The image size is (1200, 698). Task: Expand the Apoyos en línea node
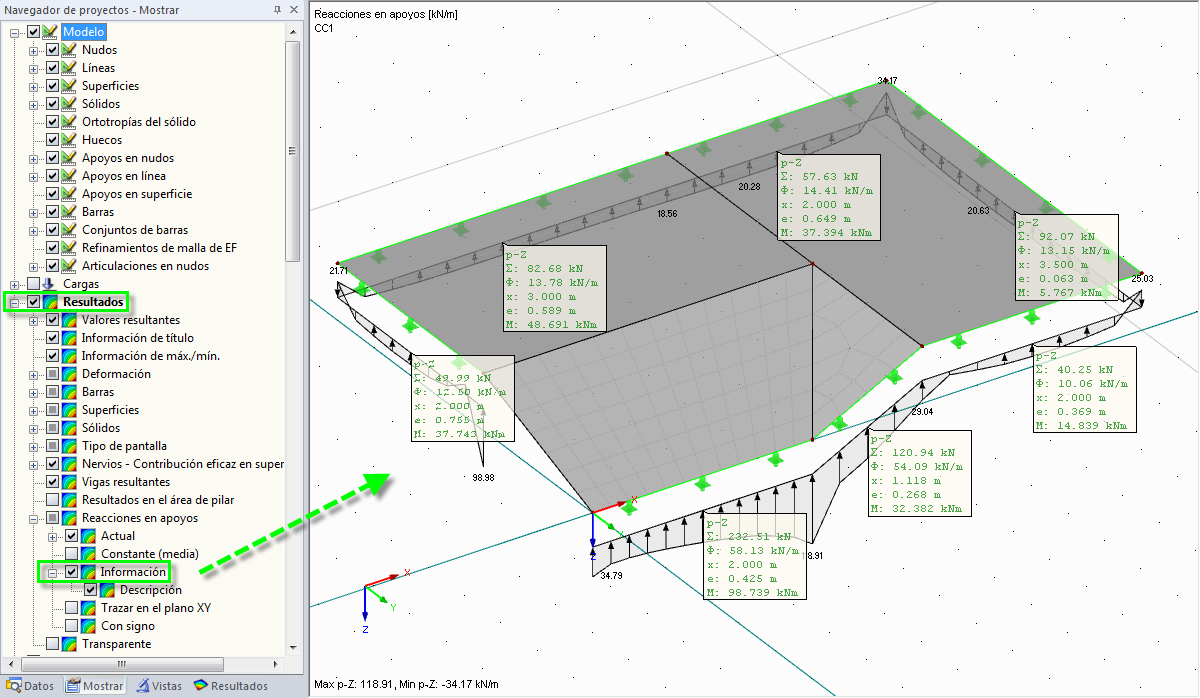[x=34, y=176]
